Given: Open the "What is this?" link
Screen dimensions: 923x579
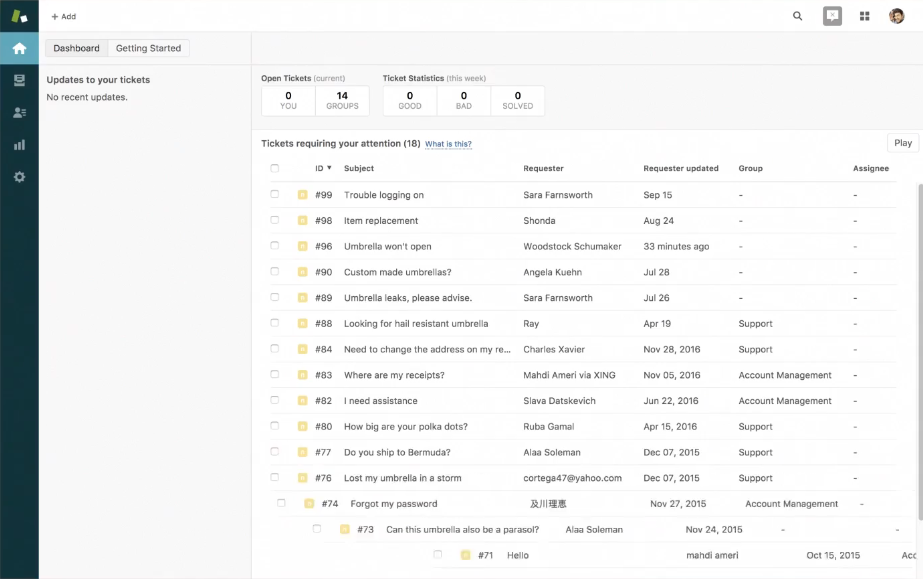Looking at the screenshot, I should (x=448, y=144).
